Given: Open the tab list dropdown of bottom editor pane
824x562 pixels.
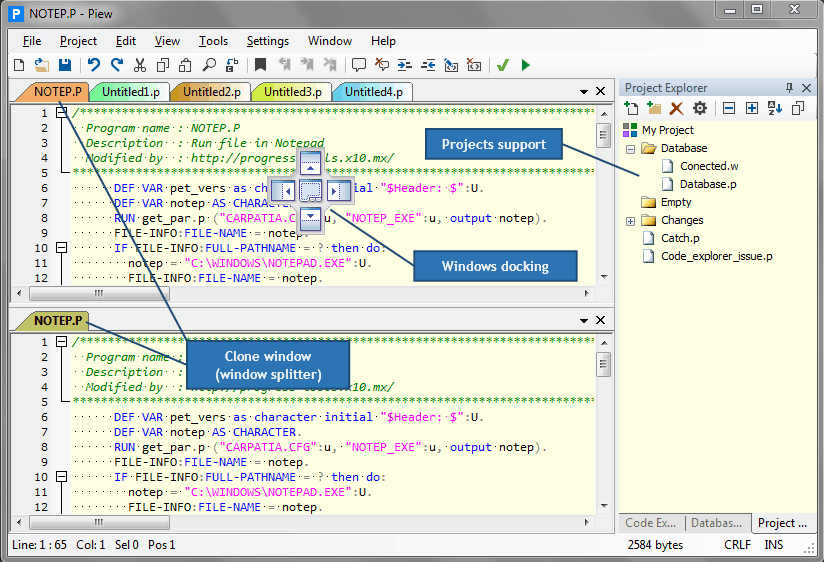Looking at the screenshot, I should tap(583, 321).
